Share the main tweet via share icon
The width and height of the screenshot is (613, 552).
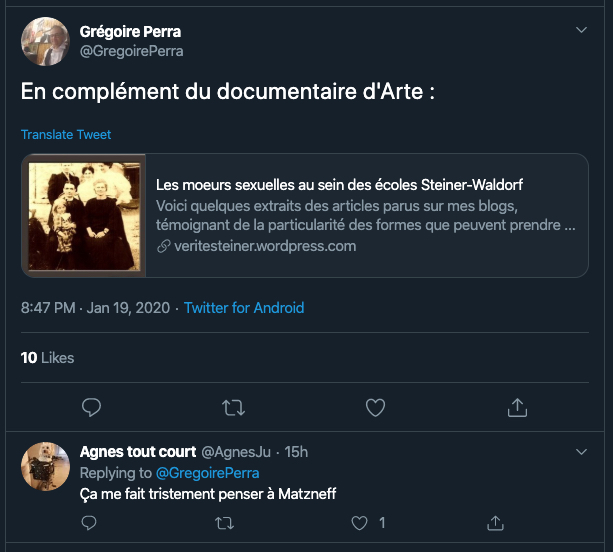[517, 407]
